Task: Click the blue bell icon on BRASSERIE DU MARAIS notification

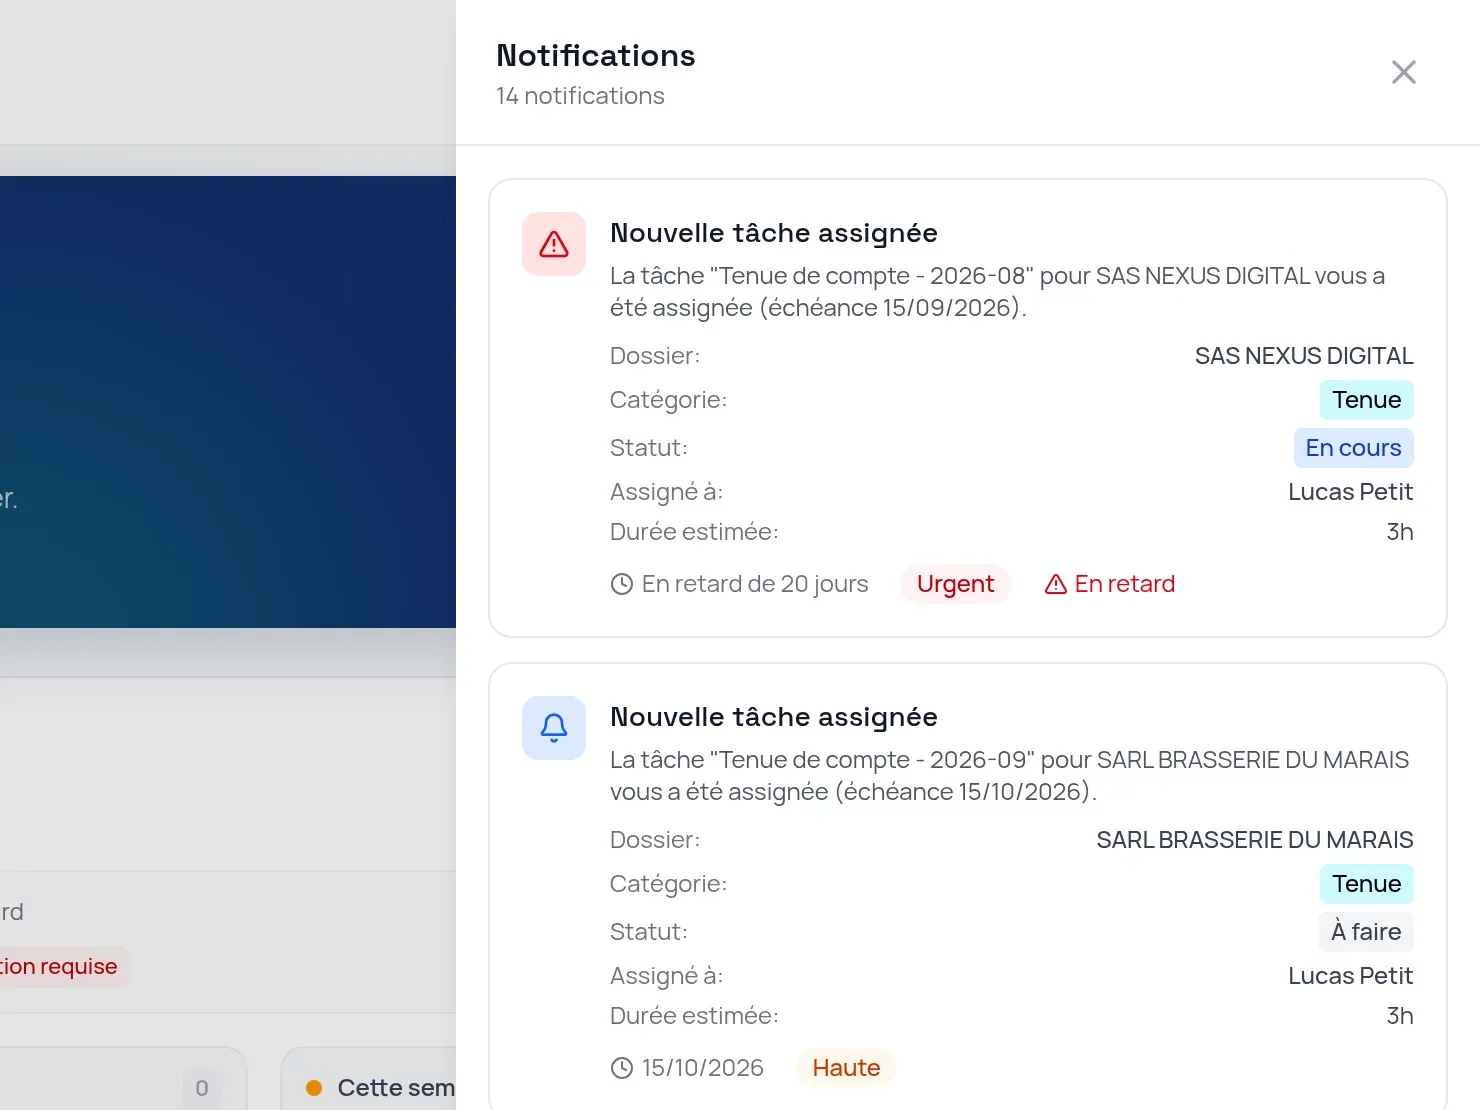Action: pos(554,728)
